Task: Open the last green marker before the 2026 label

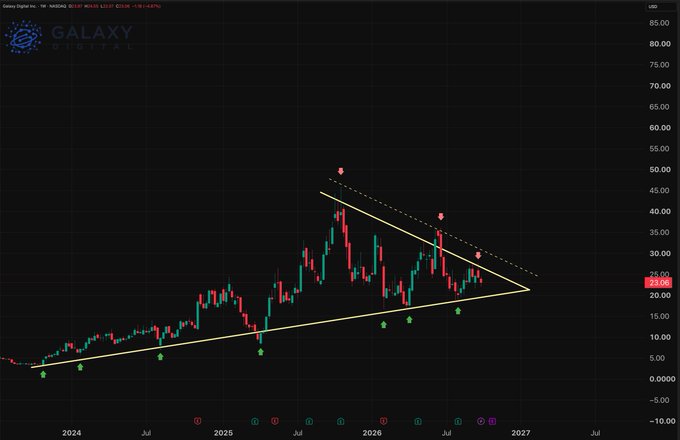Action: click(x=341, y=421)
